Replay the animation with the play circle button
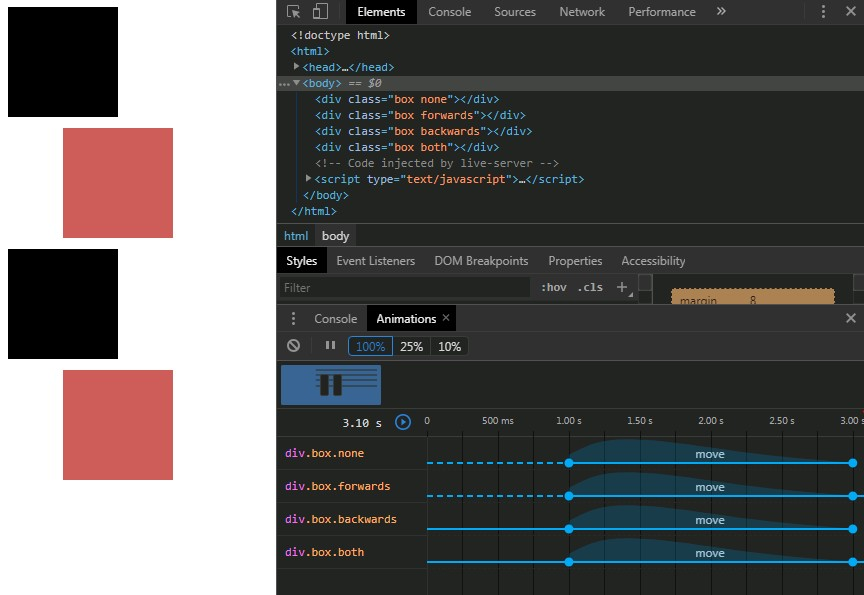The image size is (864, 595). click(x=403, y=422)
